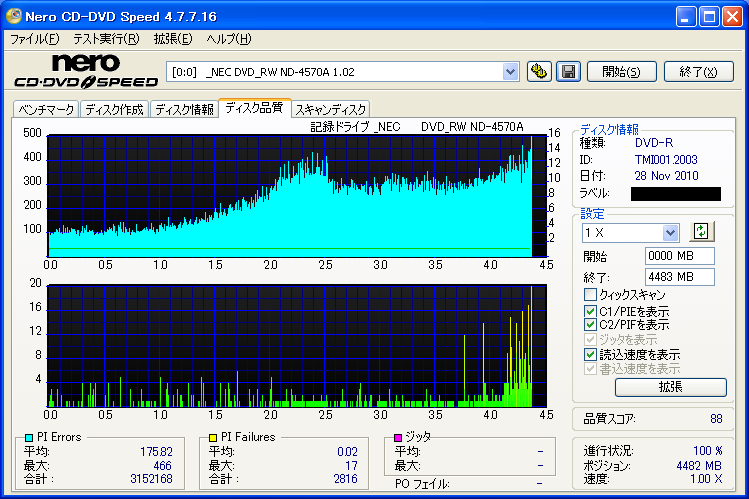Screen dimensions: 749x499
Task: Click the PI Failures maximum 17
Action: coord(352,466)
